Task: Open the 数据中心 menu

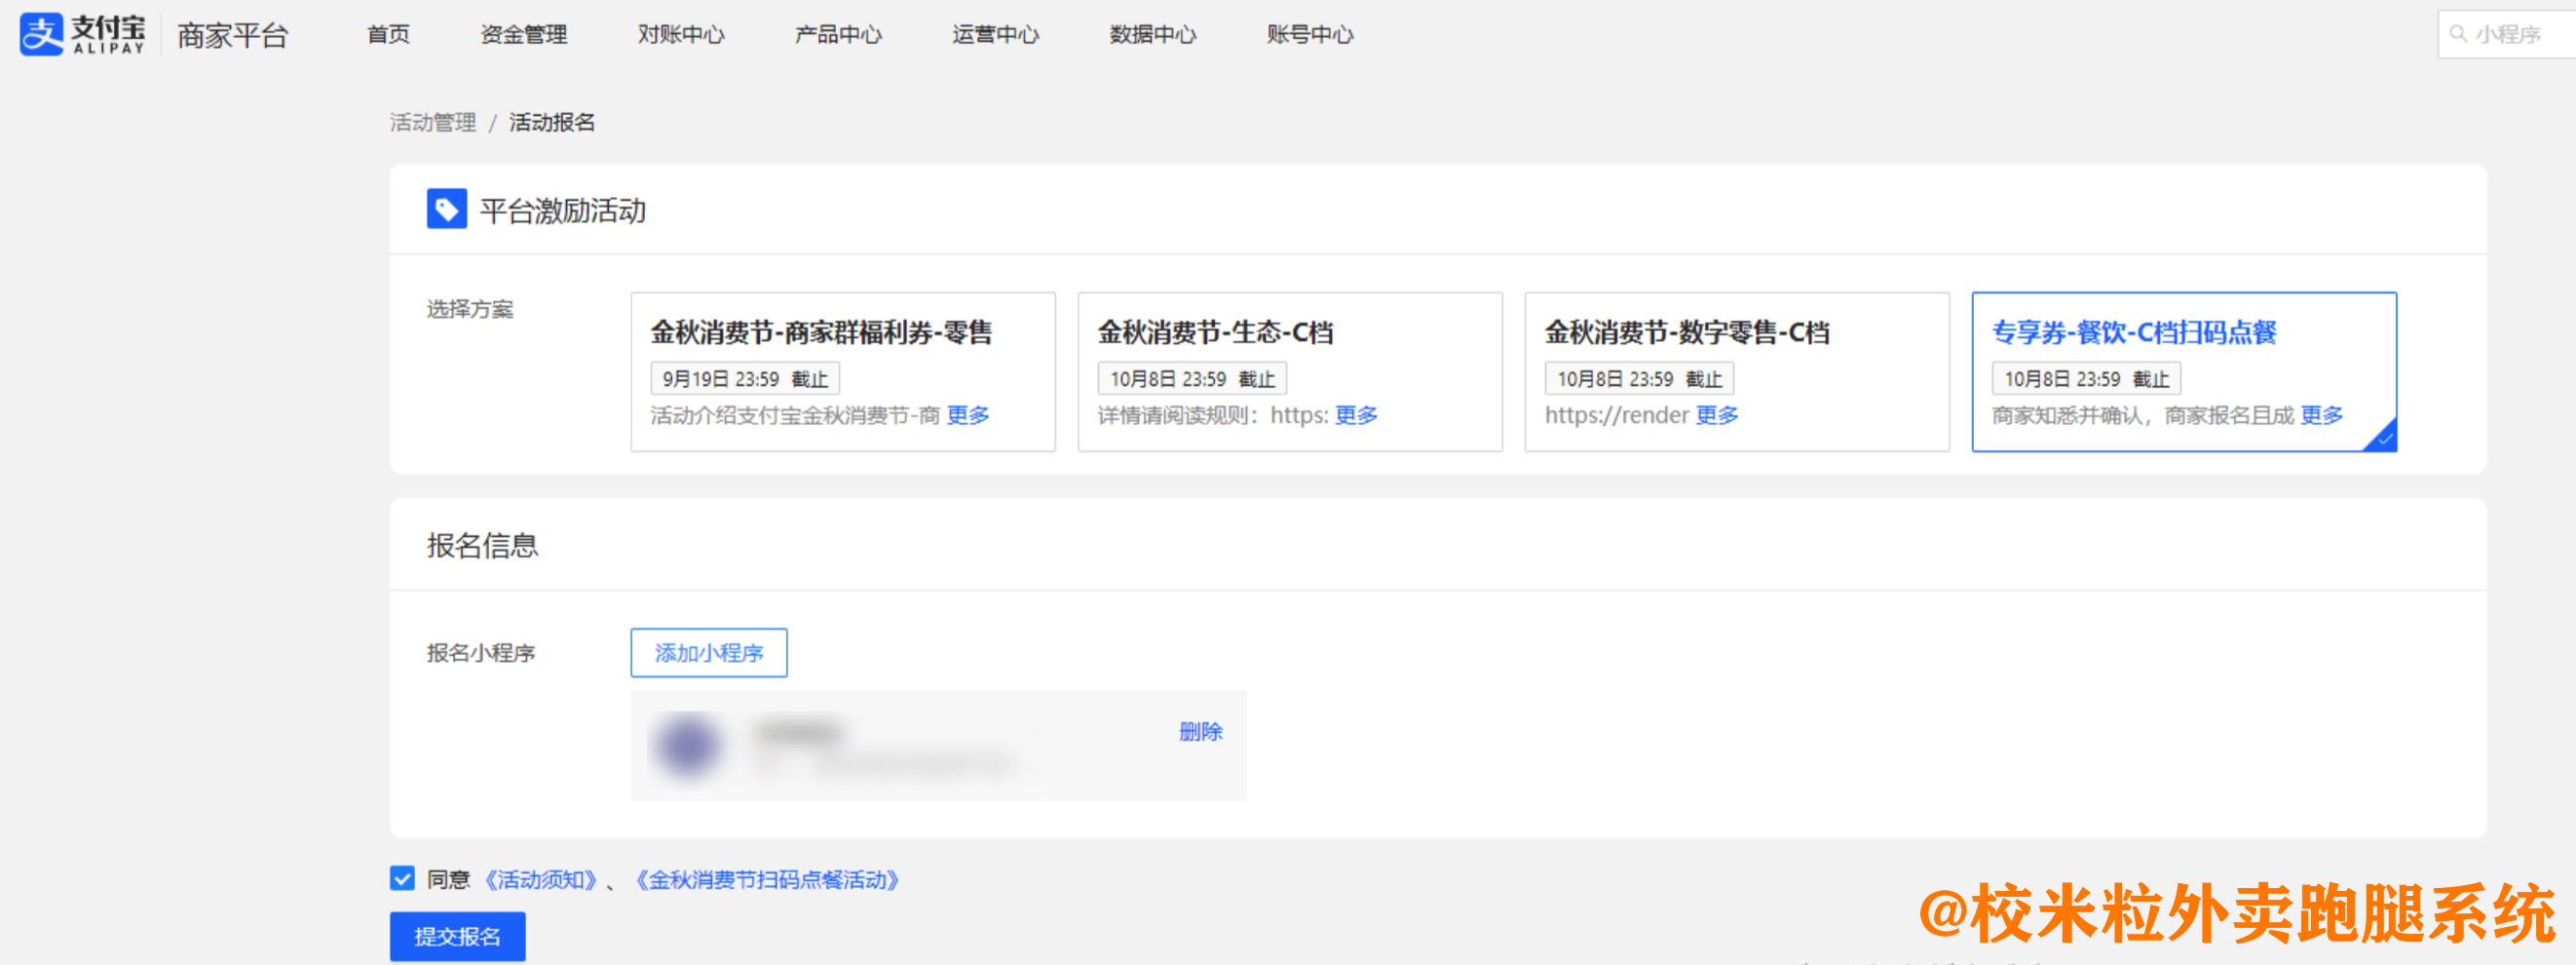Action: pos(1153,33)
